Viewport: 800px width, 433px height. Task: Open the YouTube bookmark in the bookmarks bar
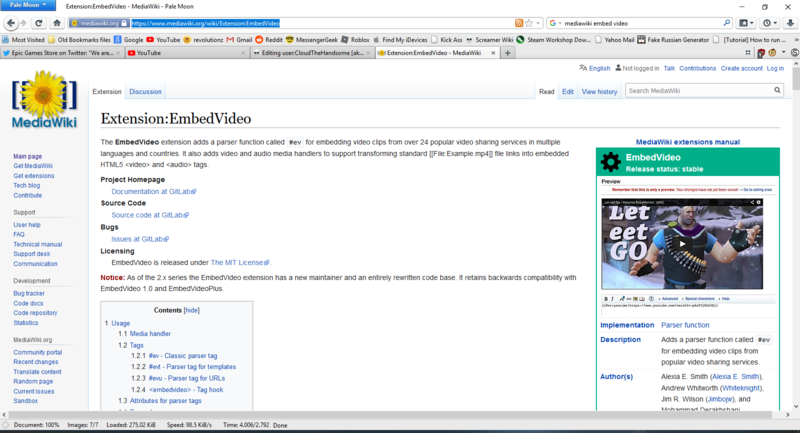(163, 40)
